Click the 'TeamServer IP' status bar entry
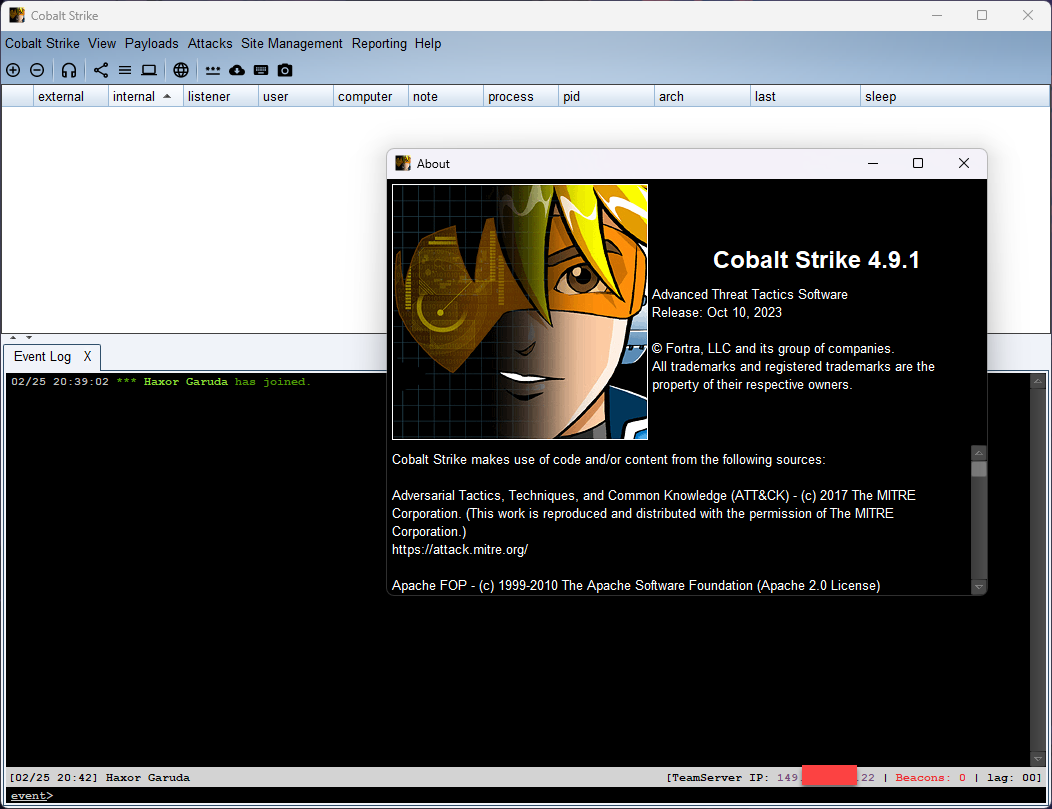 click(x=770, y=777)
